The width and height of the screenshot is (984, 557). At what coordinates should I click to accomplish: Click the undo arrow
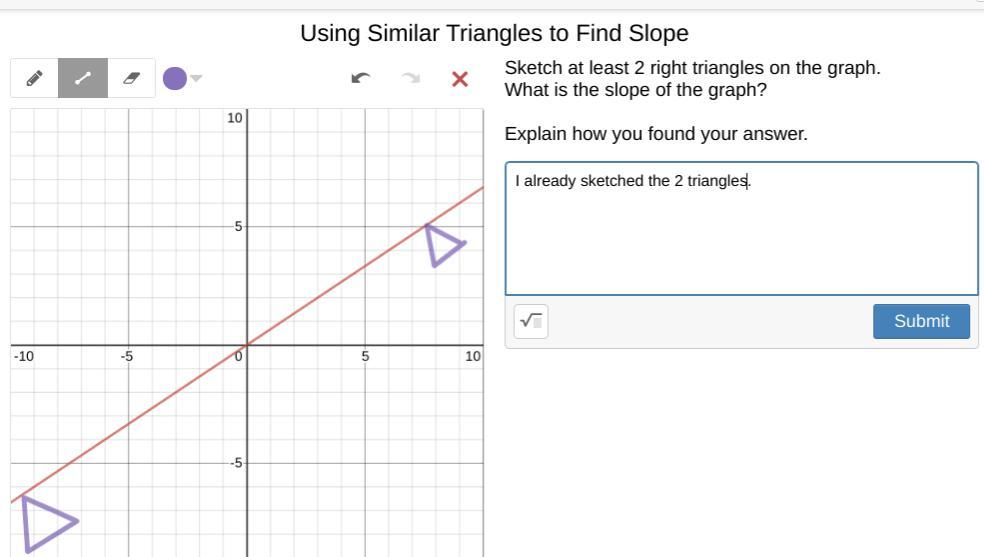362,78
